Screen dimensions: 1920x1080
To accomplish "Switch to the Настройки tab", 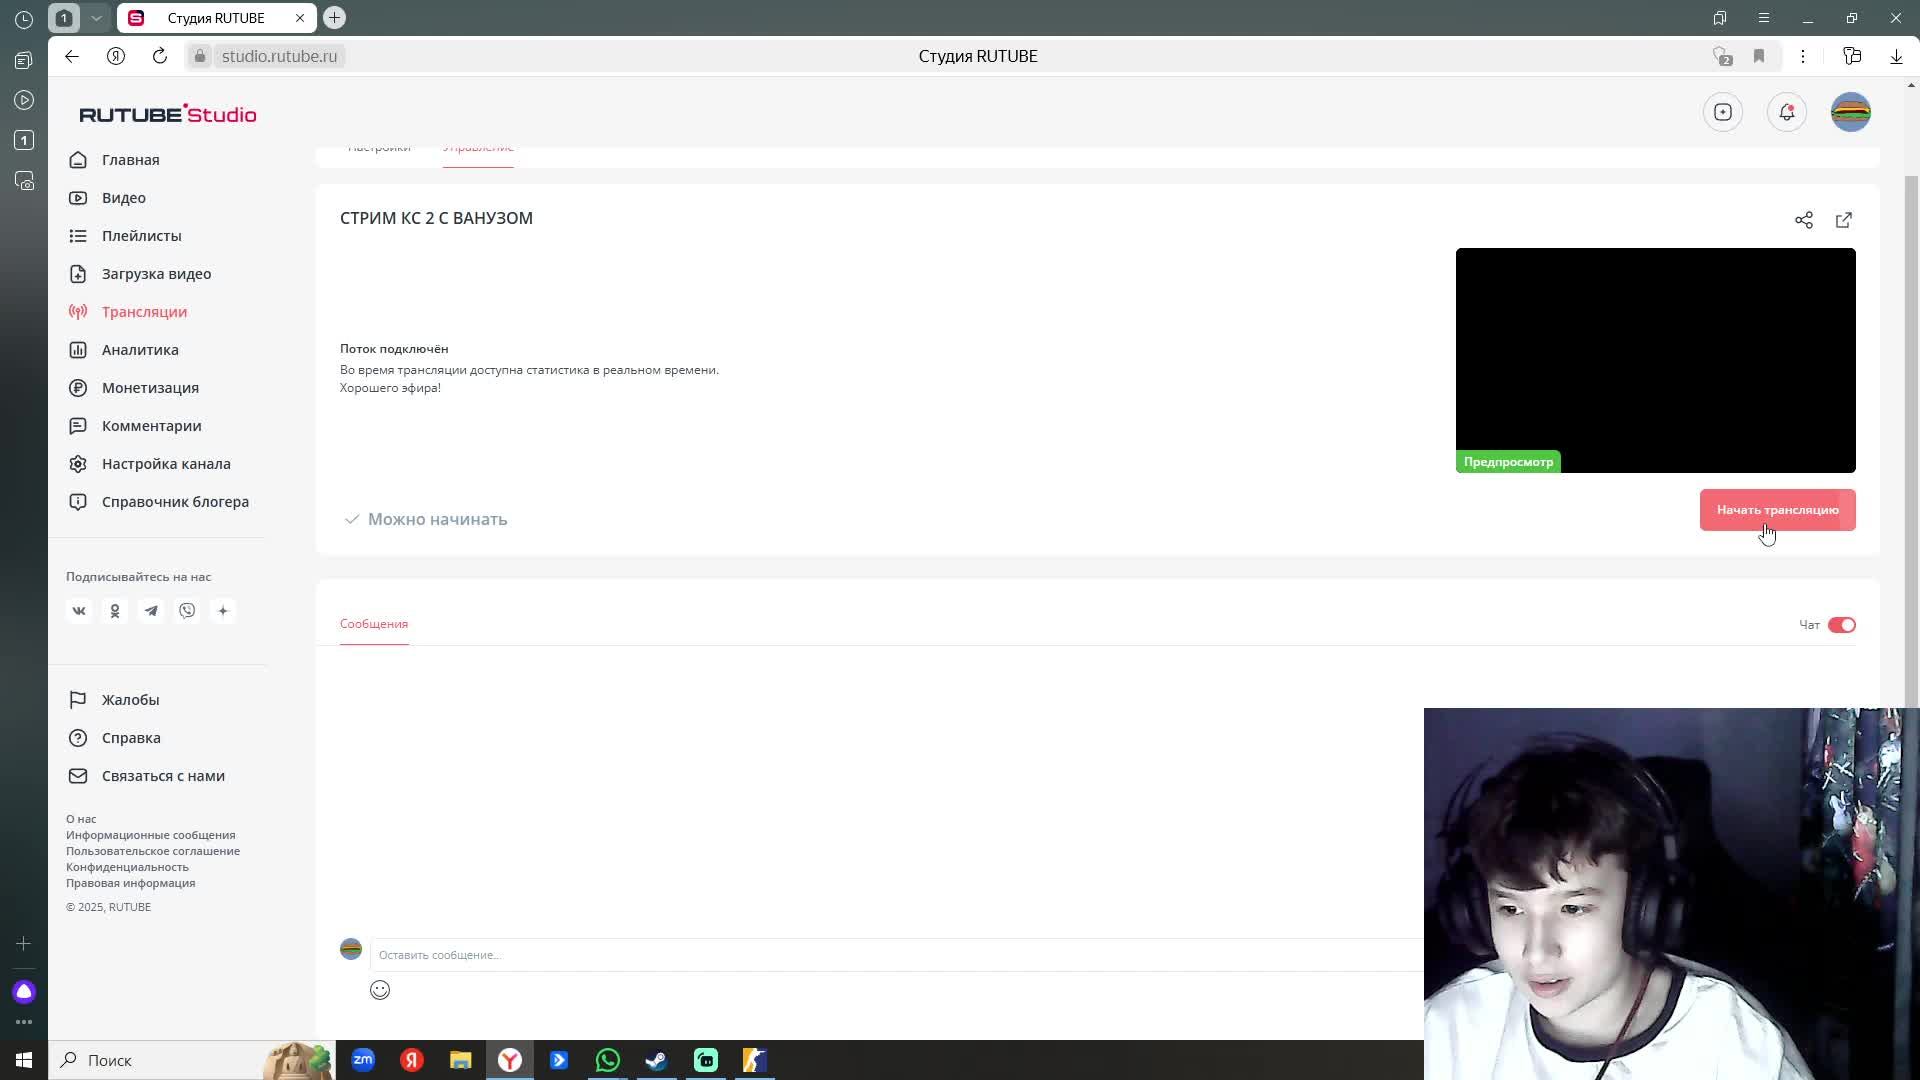I will point(379,150).
